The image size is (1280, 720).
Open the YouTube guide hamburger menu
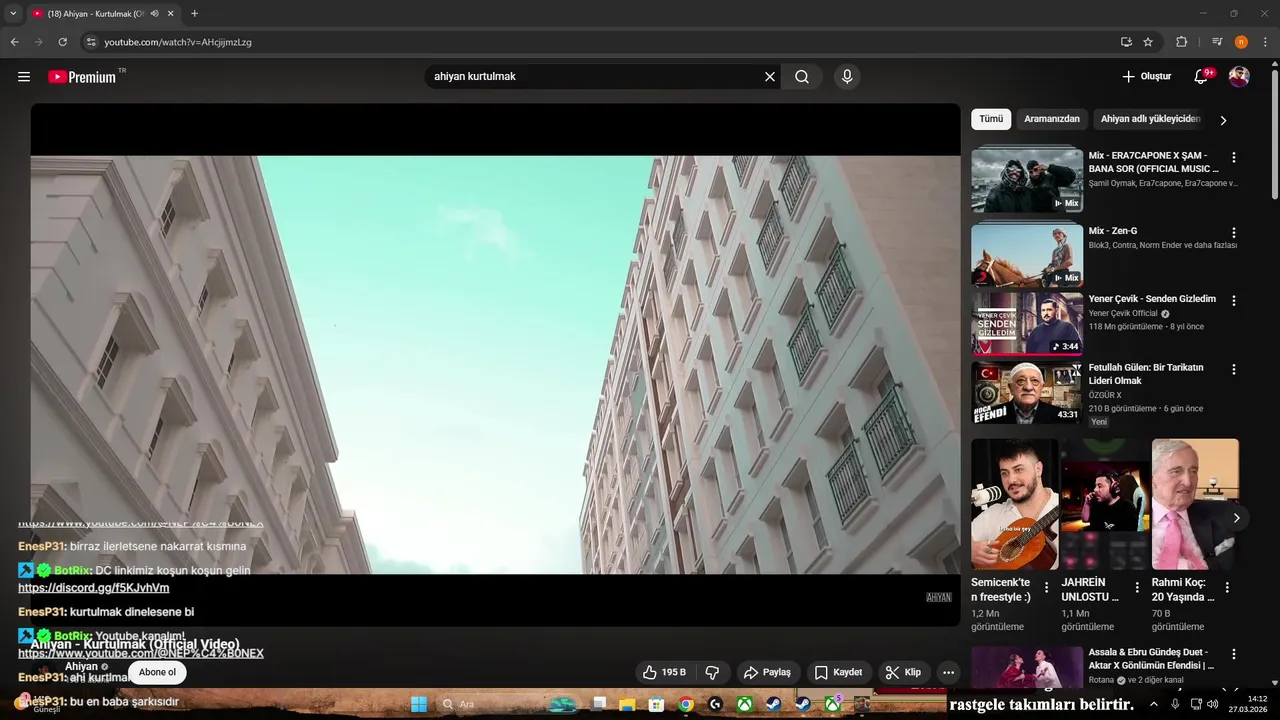pos(24,77)
